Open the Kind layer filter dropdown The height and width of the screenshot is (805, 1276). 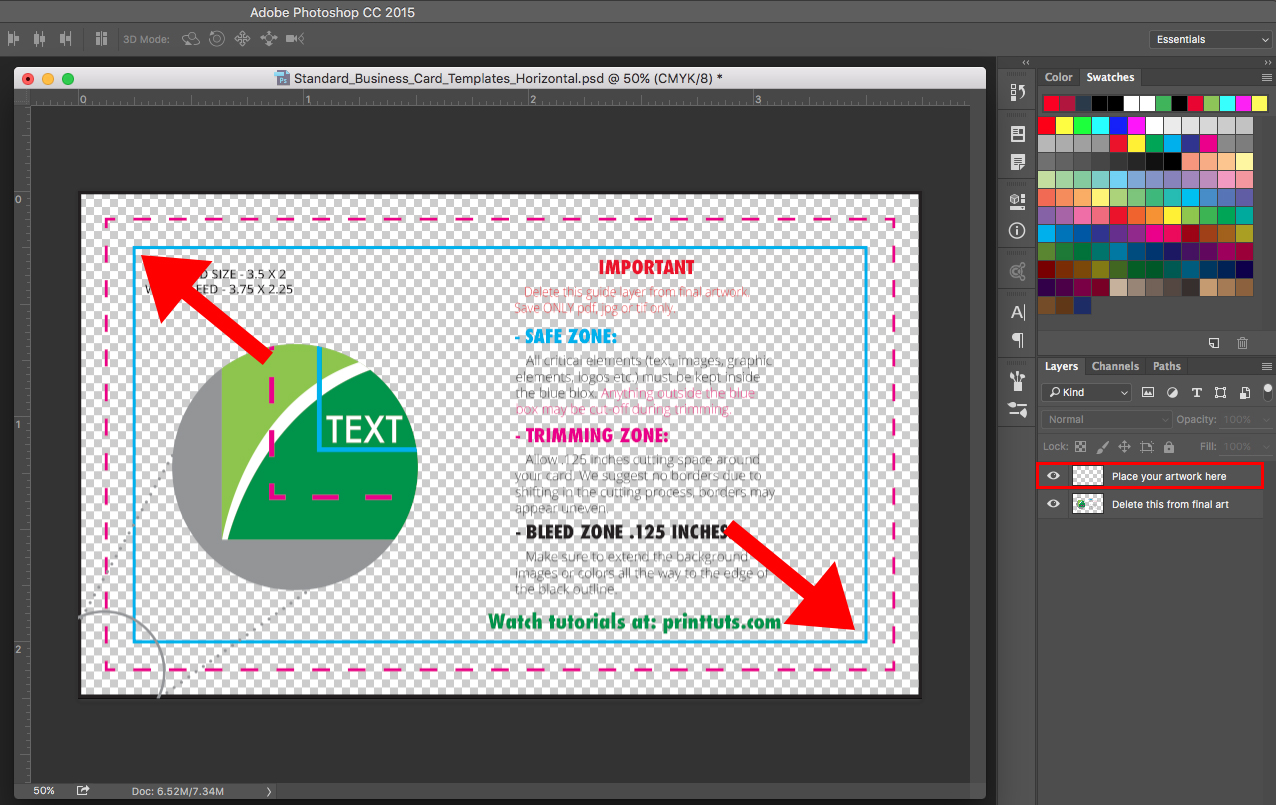(1086, 393)
